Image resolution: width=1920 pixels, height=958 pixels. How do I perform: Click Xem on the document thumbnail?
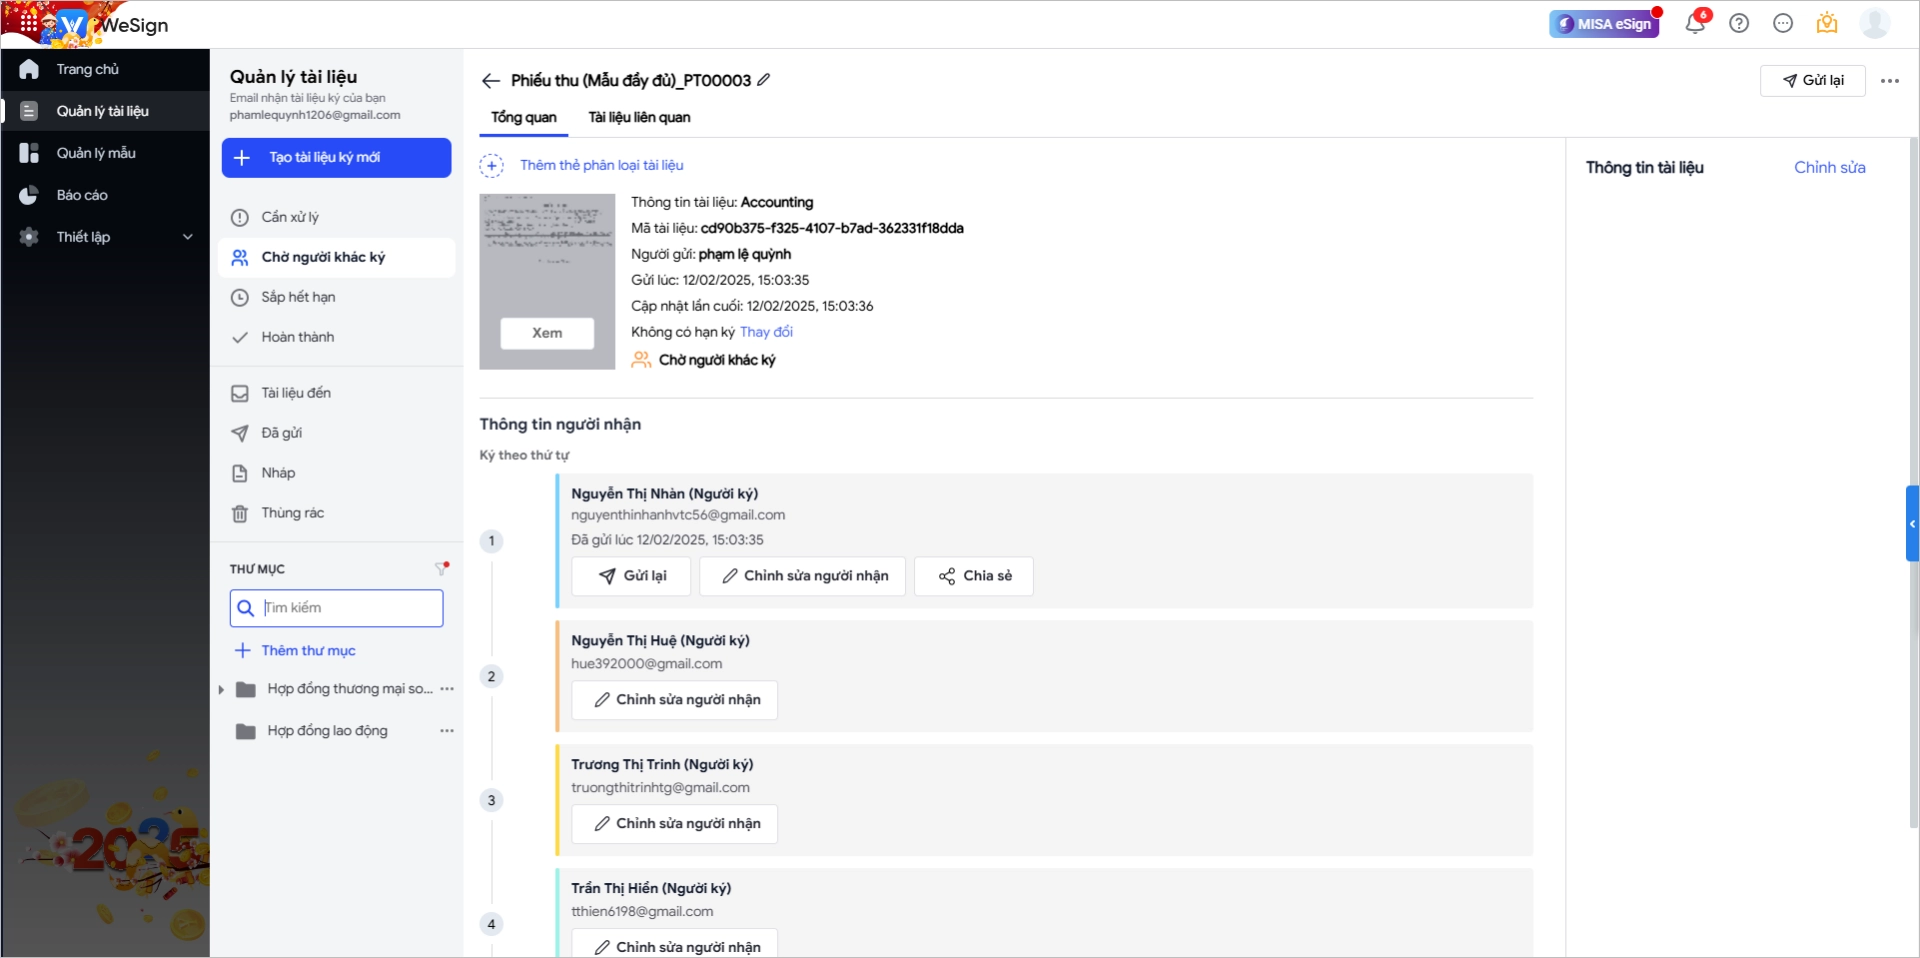547,333
